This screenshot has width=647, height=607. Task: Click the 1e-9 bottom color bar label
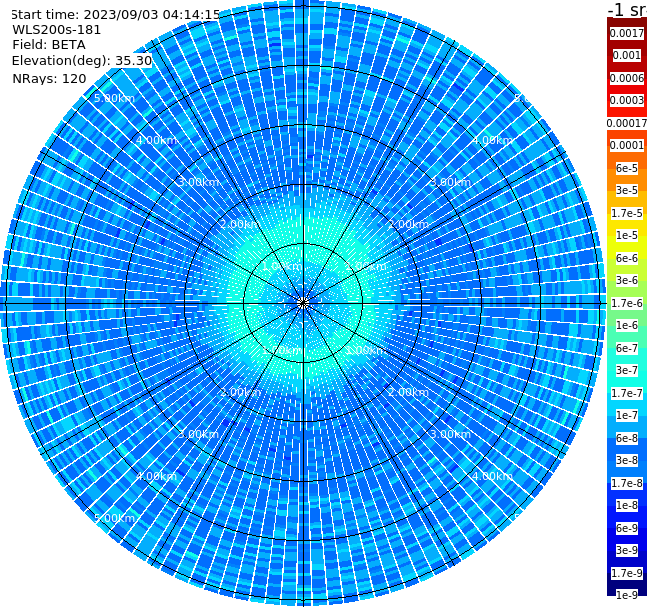(x=627, y=595)
